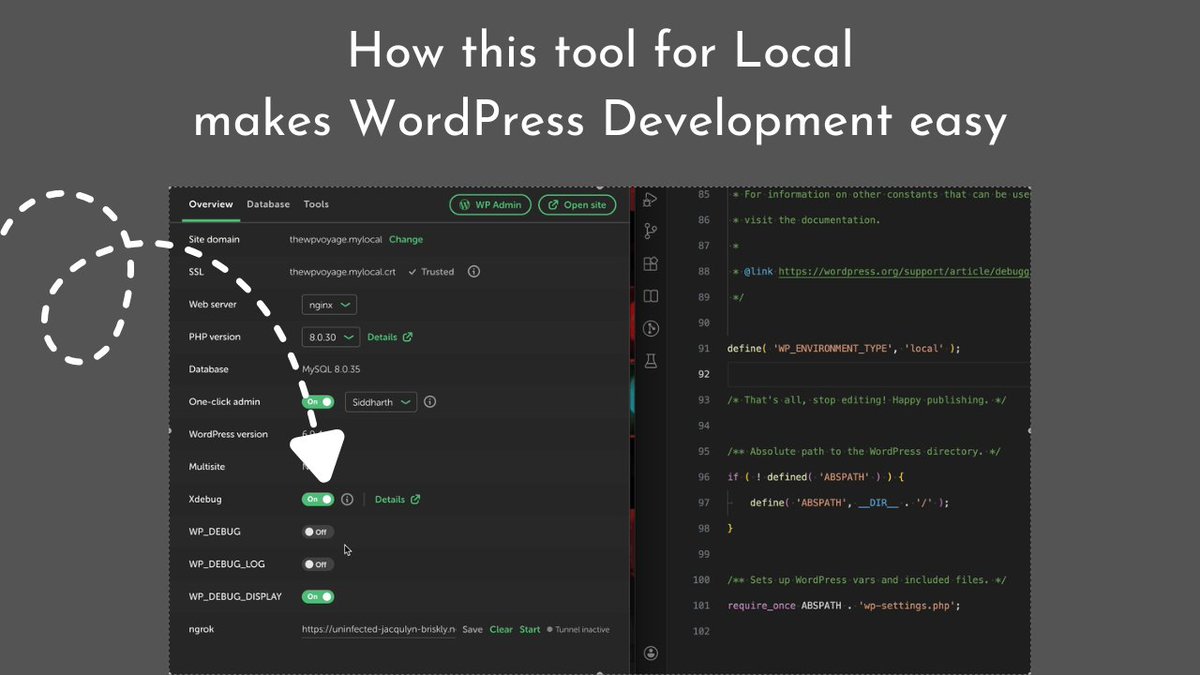Open Source Control view in editor sidebar
The height and width of the screenshot is (675, 1200).
650,231
